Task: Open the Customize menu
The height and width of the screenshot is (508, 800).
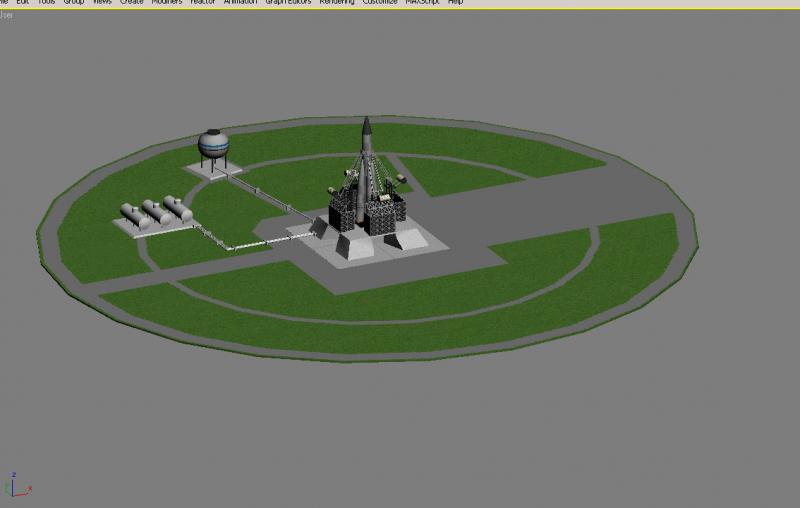Action: click(380, 2)
